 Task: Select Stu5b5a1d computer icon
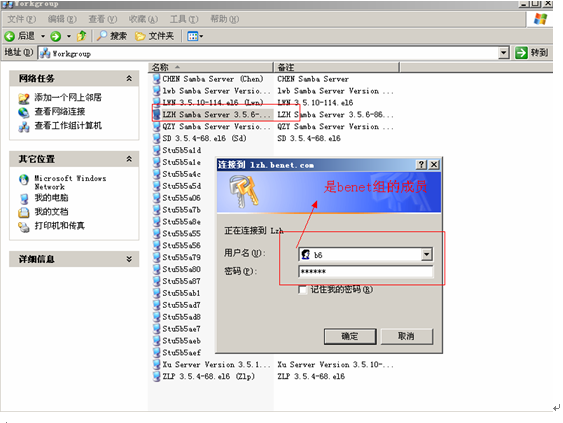157,150
